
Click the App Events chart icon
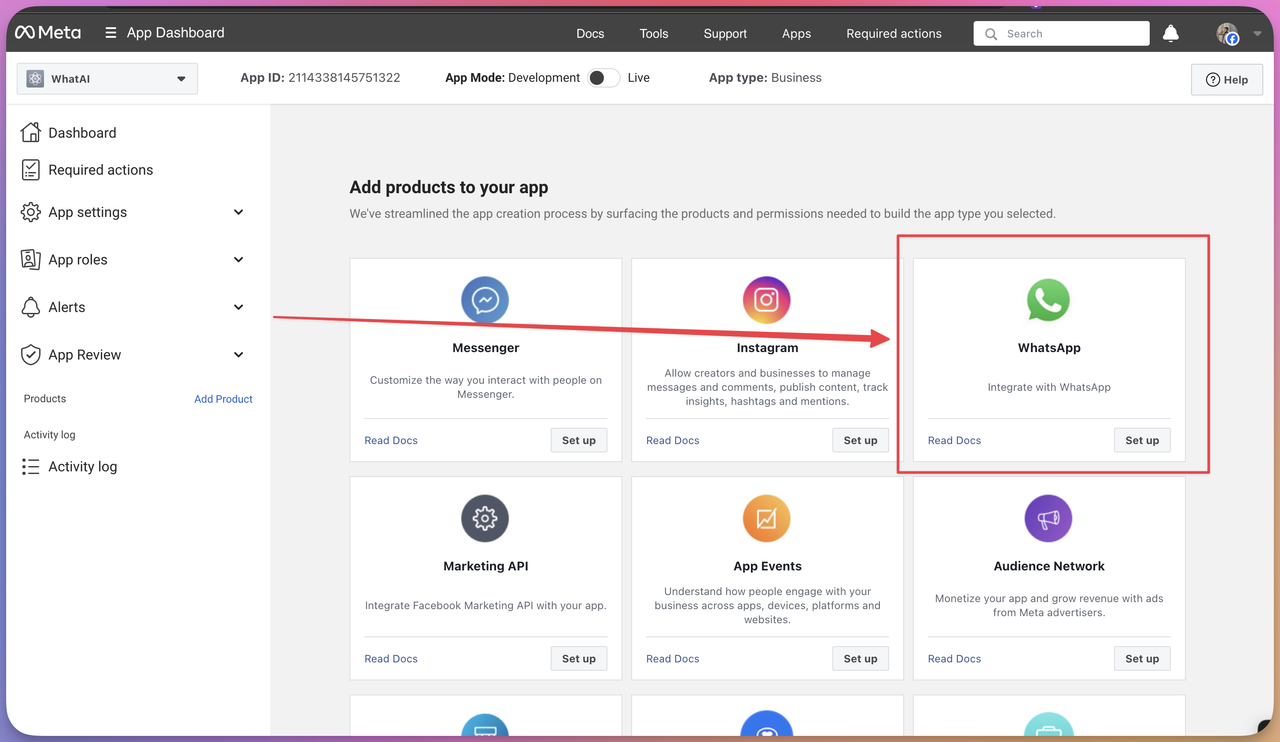767,518
